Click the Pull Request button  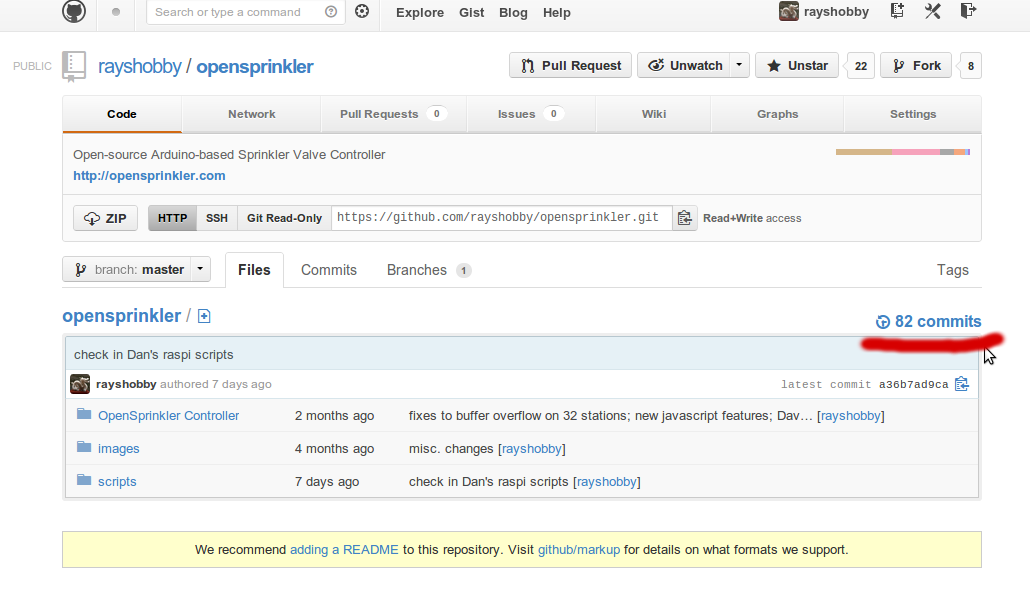[570, 66]
